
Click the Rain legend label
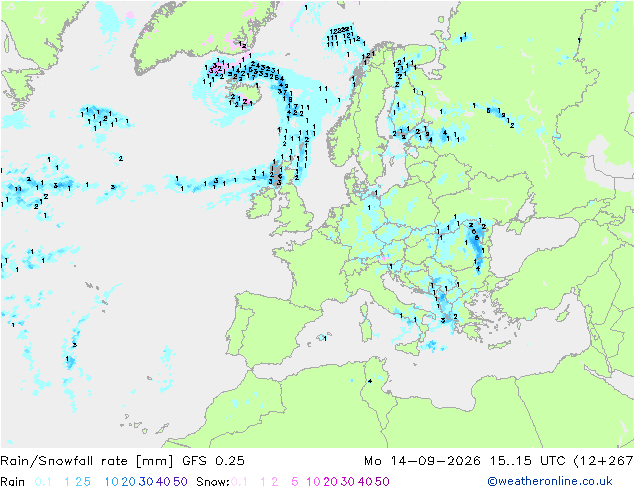coord(13,482)
